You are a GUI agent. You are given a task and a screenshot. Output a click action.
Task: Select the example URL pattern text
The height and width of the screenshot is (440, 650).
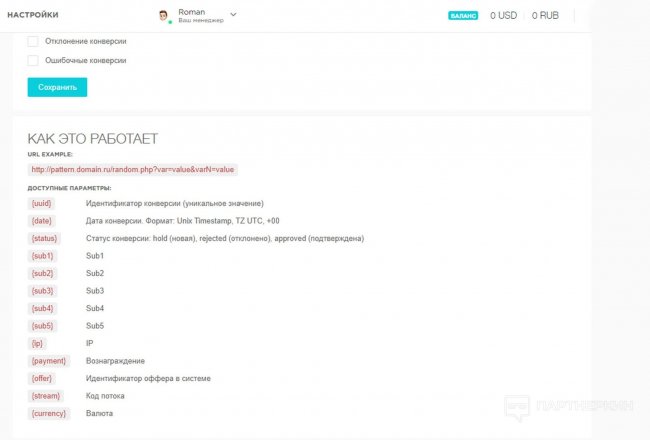click(x=133, y=169)
